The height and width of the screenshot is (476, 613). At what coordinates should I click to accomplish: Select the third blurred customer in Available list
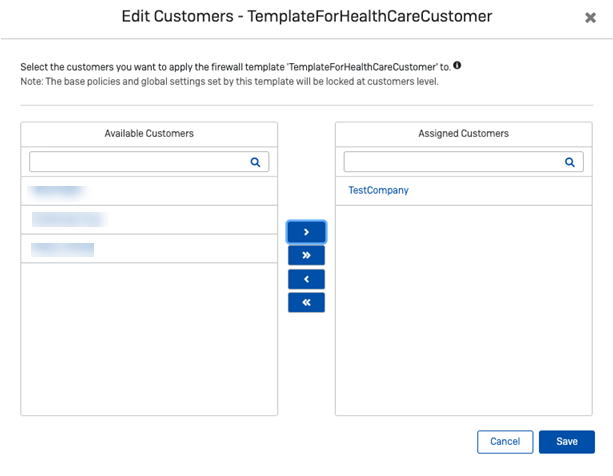click(x=63, y=249)
